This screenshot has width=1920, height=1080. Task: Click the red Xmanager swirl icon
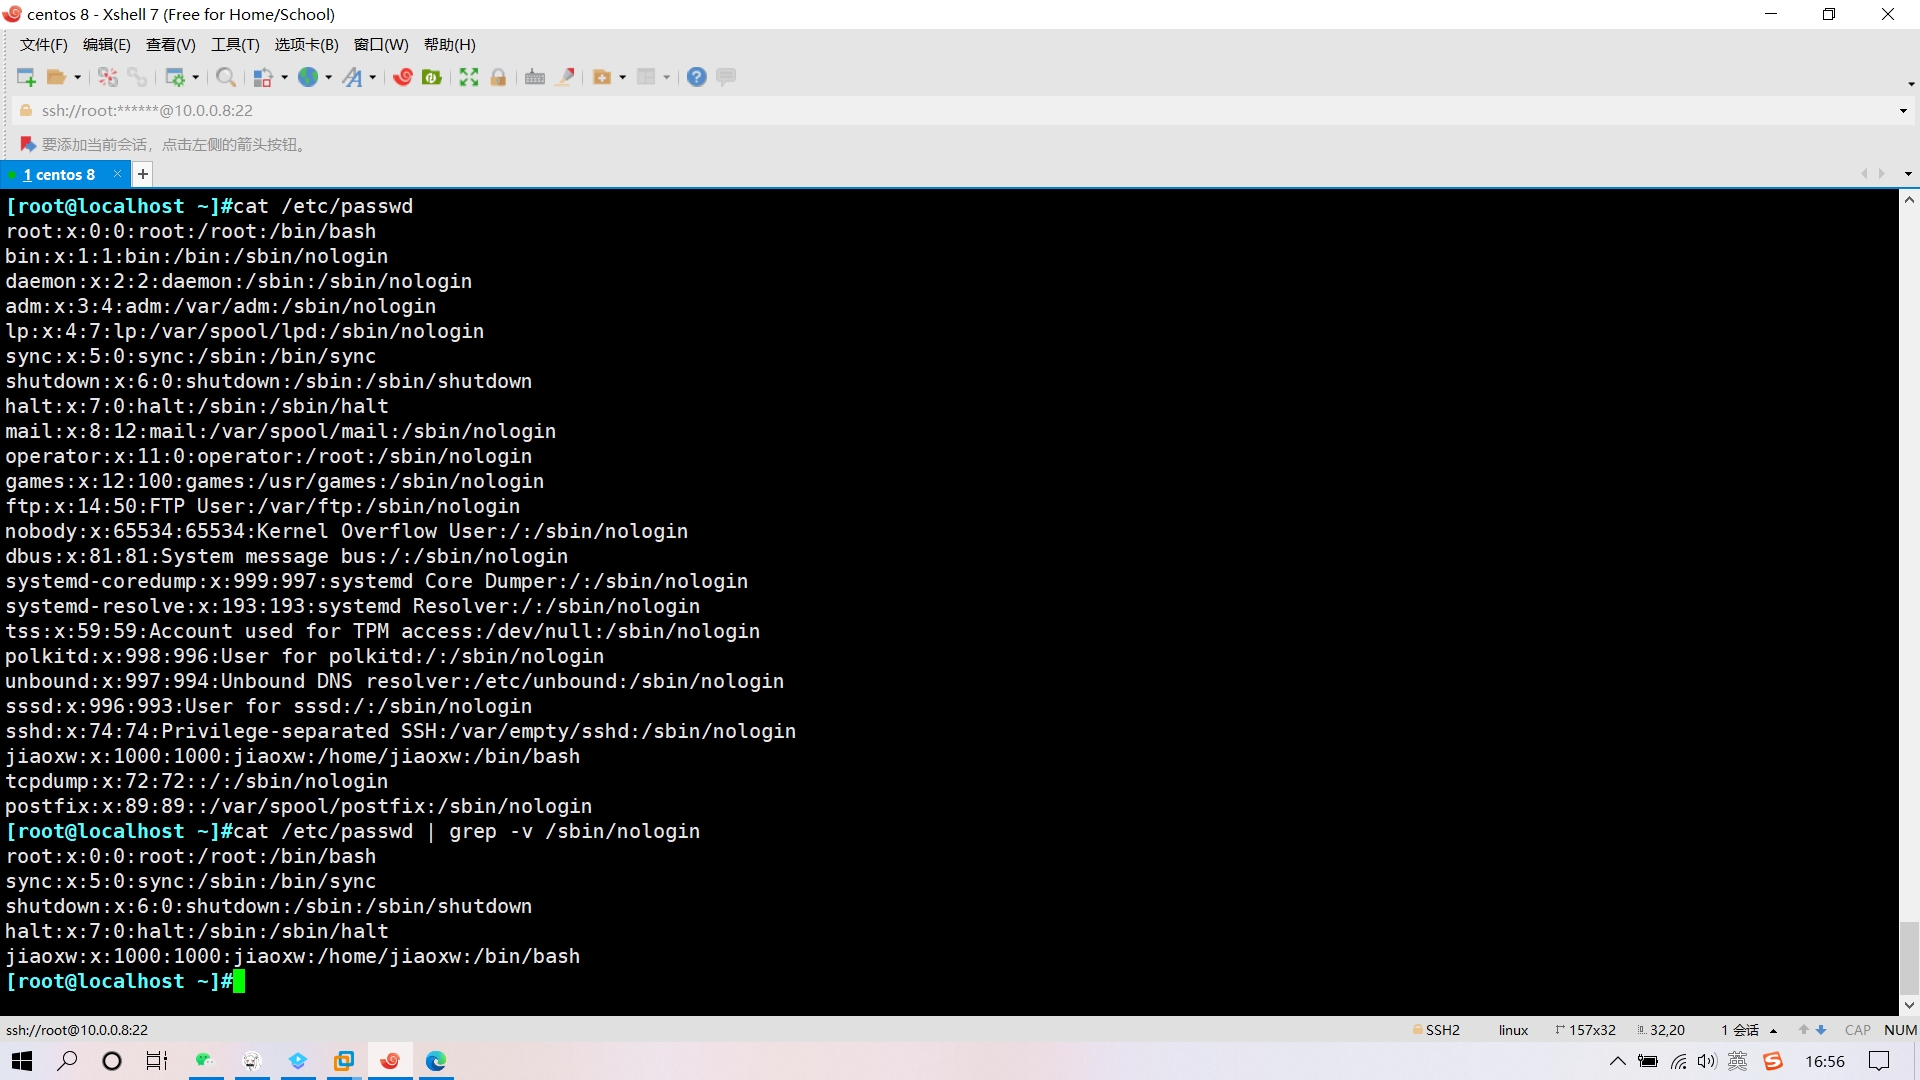click(403, 77)
